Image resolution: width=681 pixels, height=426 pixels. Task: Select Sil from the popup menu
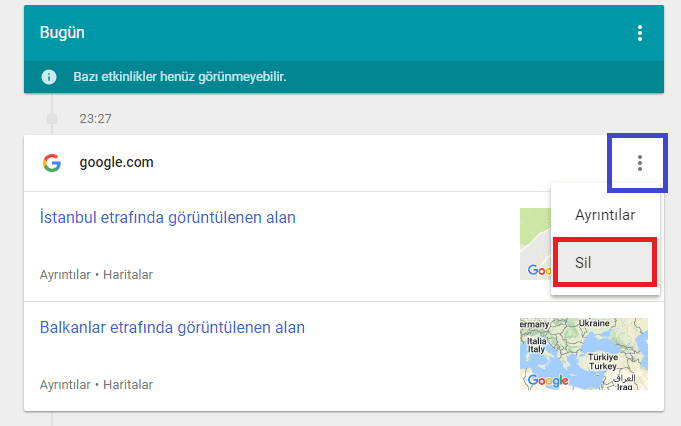(605, 262)
